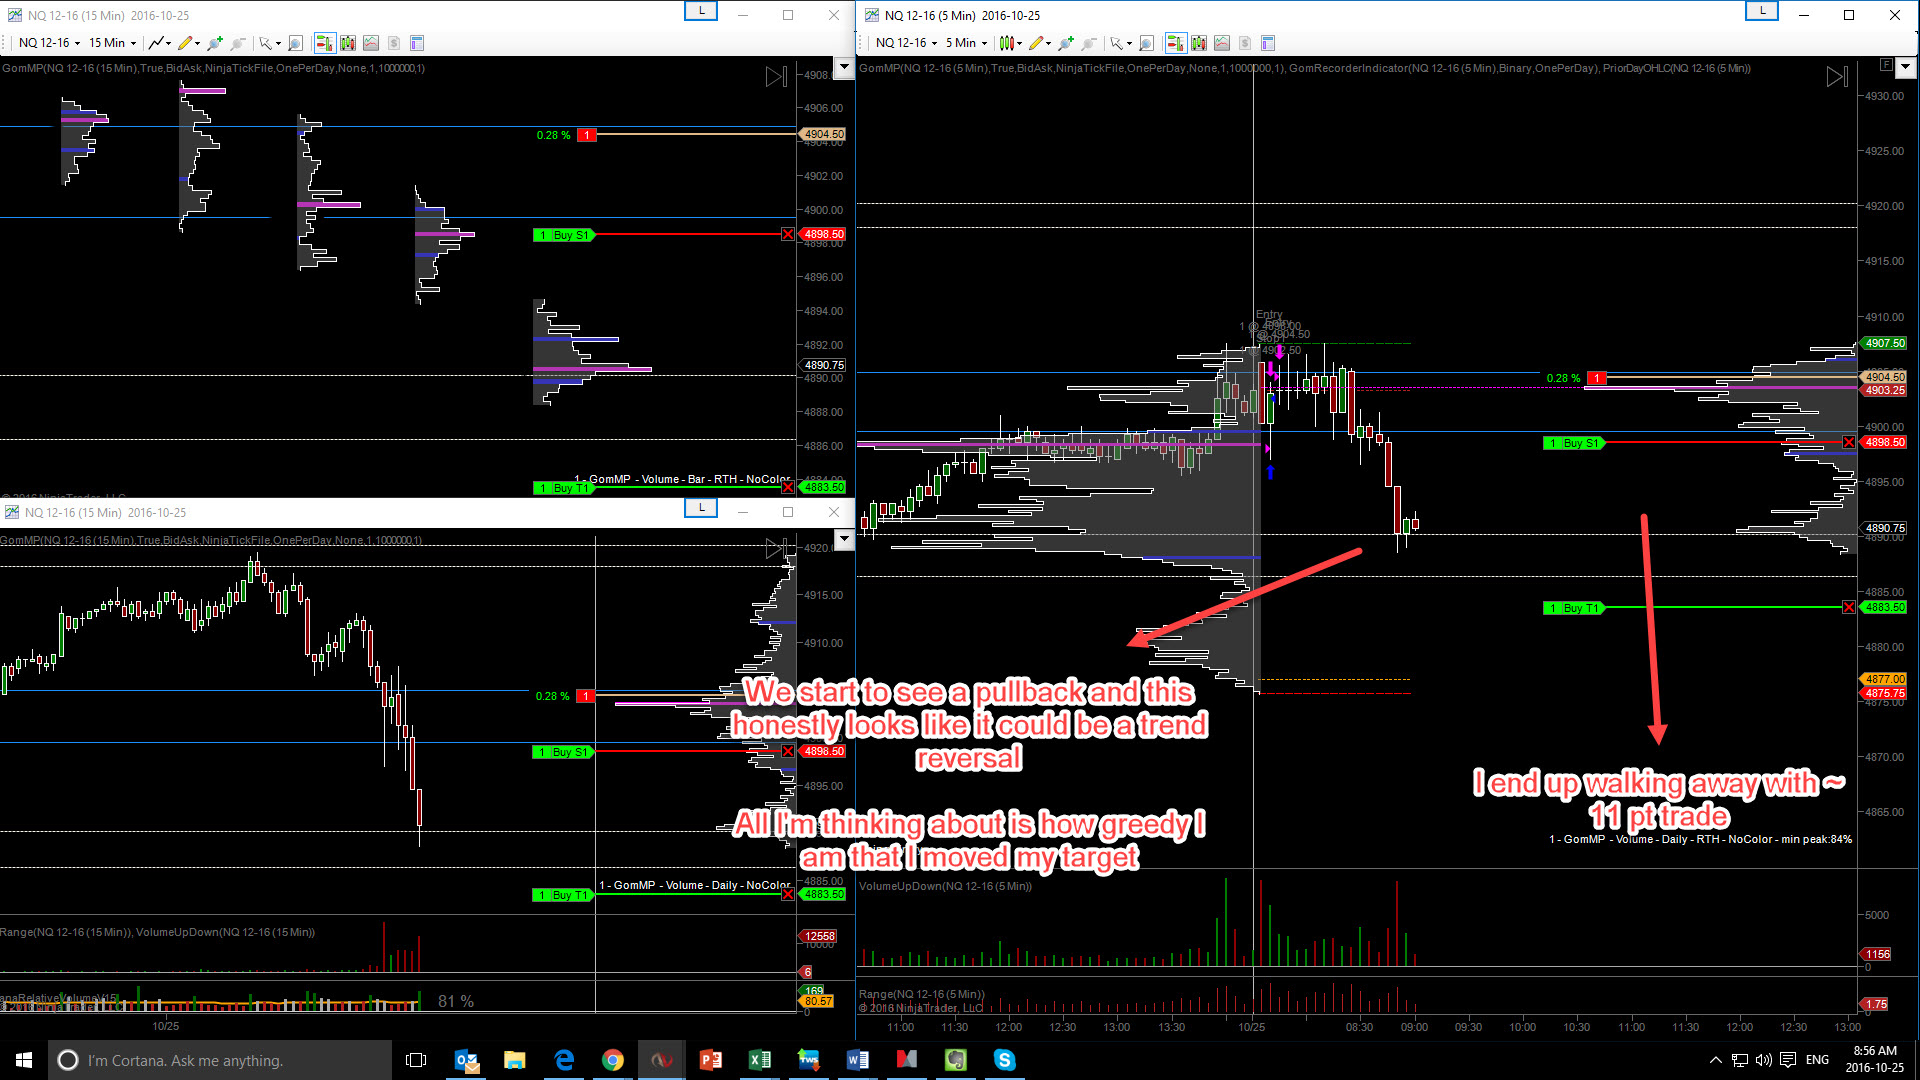Cancel the Buy T1 order in the 5 Min chart
This screenshot has height=1080, width=1920.
(x=1849, y=607)
